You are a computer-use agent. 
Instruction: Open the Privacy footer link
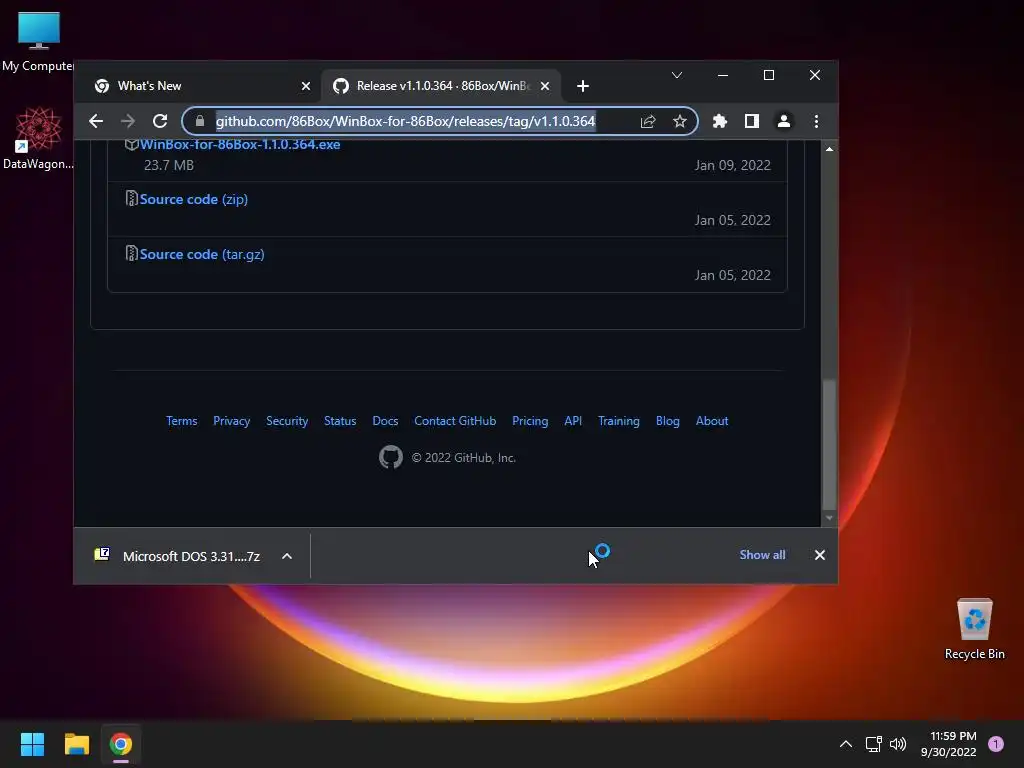231,421
